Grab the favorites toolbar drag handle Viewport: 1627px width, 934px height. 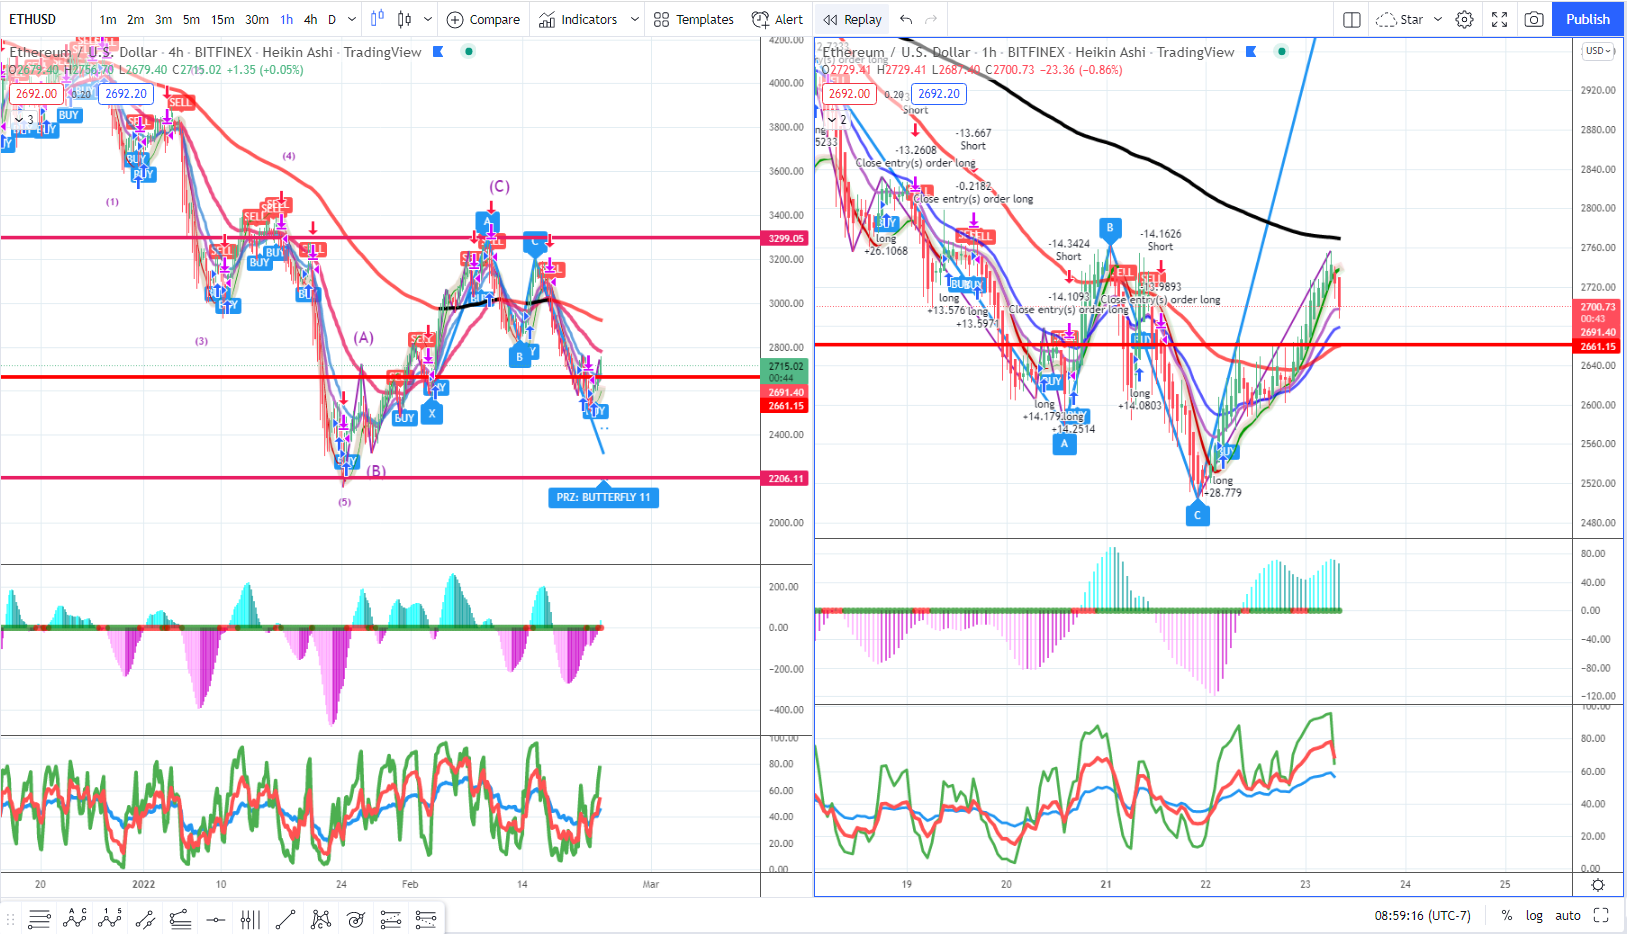pos(10,919)
